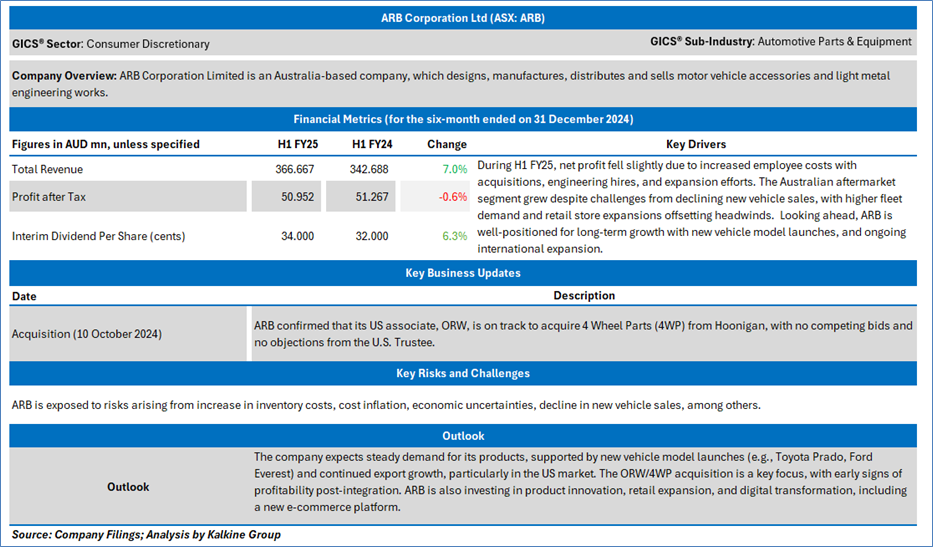Click the ORW 4 Wheel Parts acquisition description
The width and height of the screenshot is (933, 547).
pyautogui.click(x=583, y=334)
